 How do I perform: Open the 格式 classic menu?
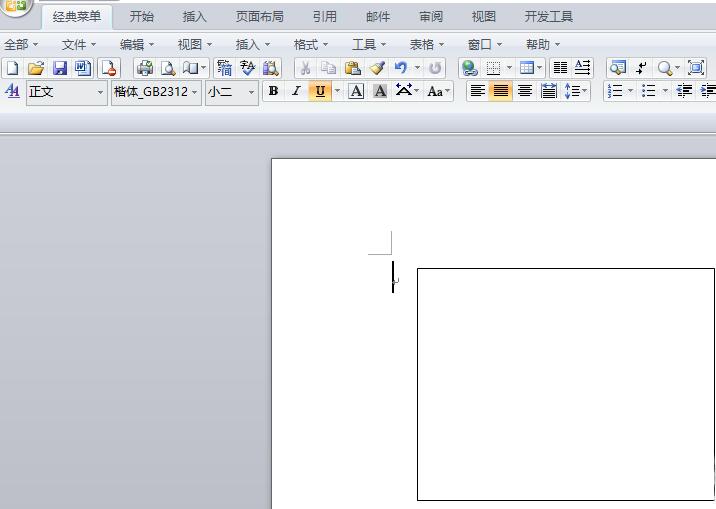pos(311,45)
